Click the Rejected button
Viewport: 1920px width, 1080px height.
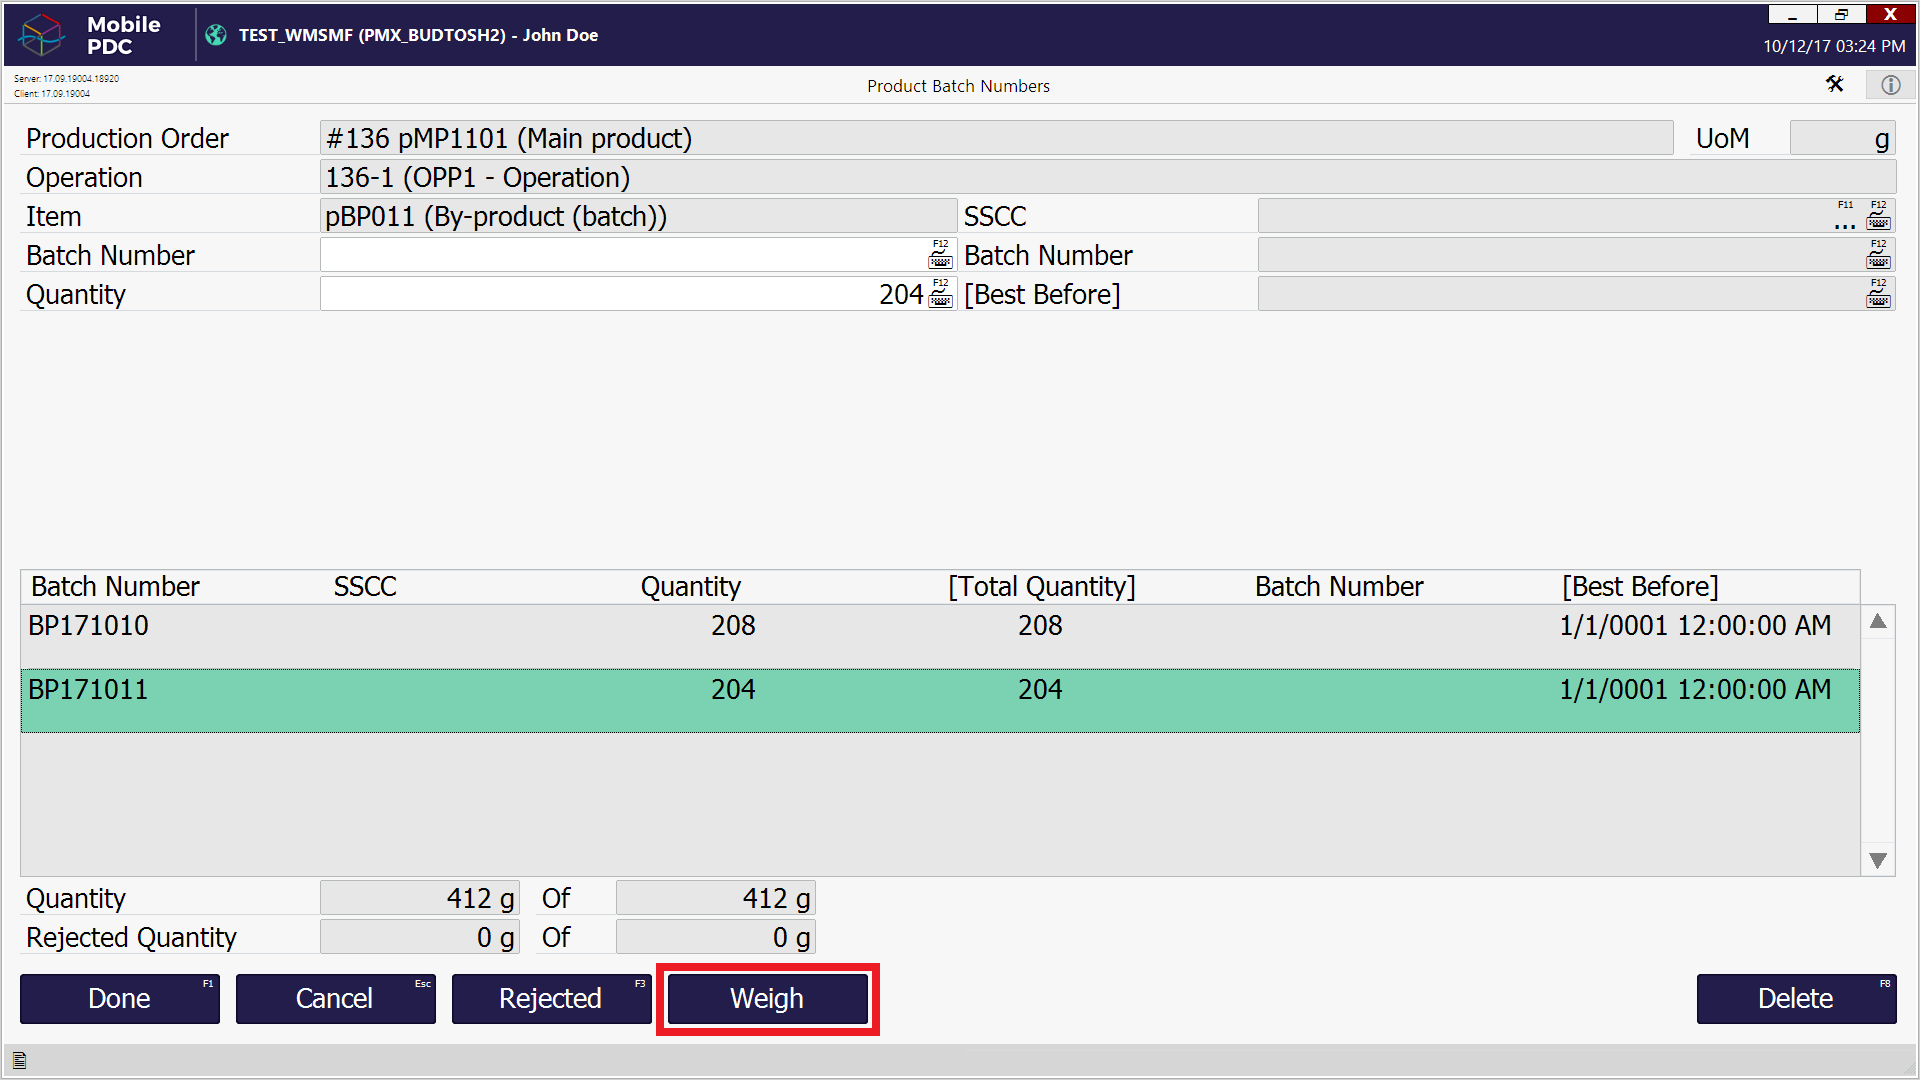(x=551, y=999)
